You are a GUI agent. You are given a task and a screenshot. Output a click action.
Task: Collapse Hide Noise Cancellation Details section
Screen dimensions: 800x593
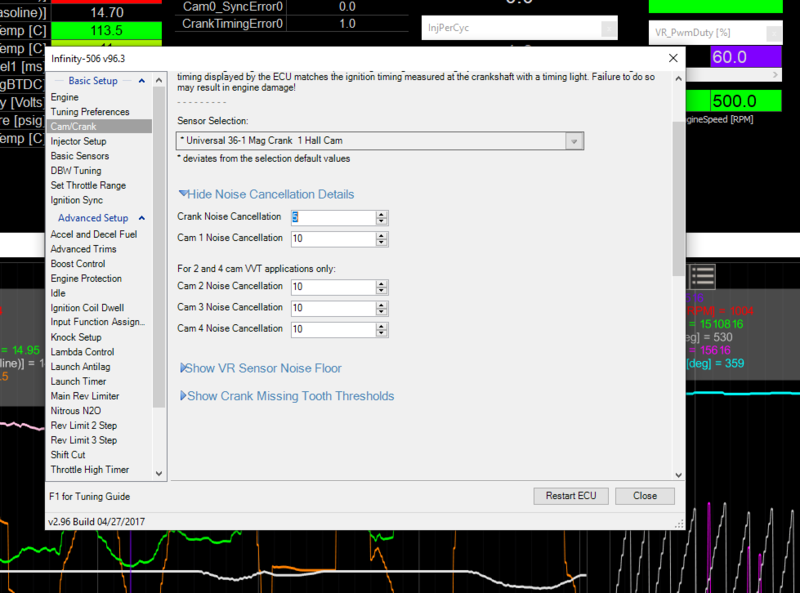266,194
